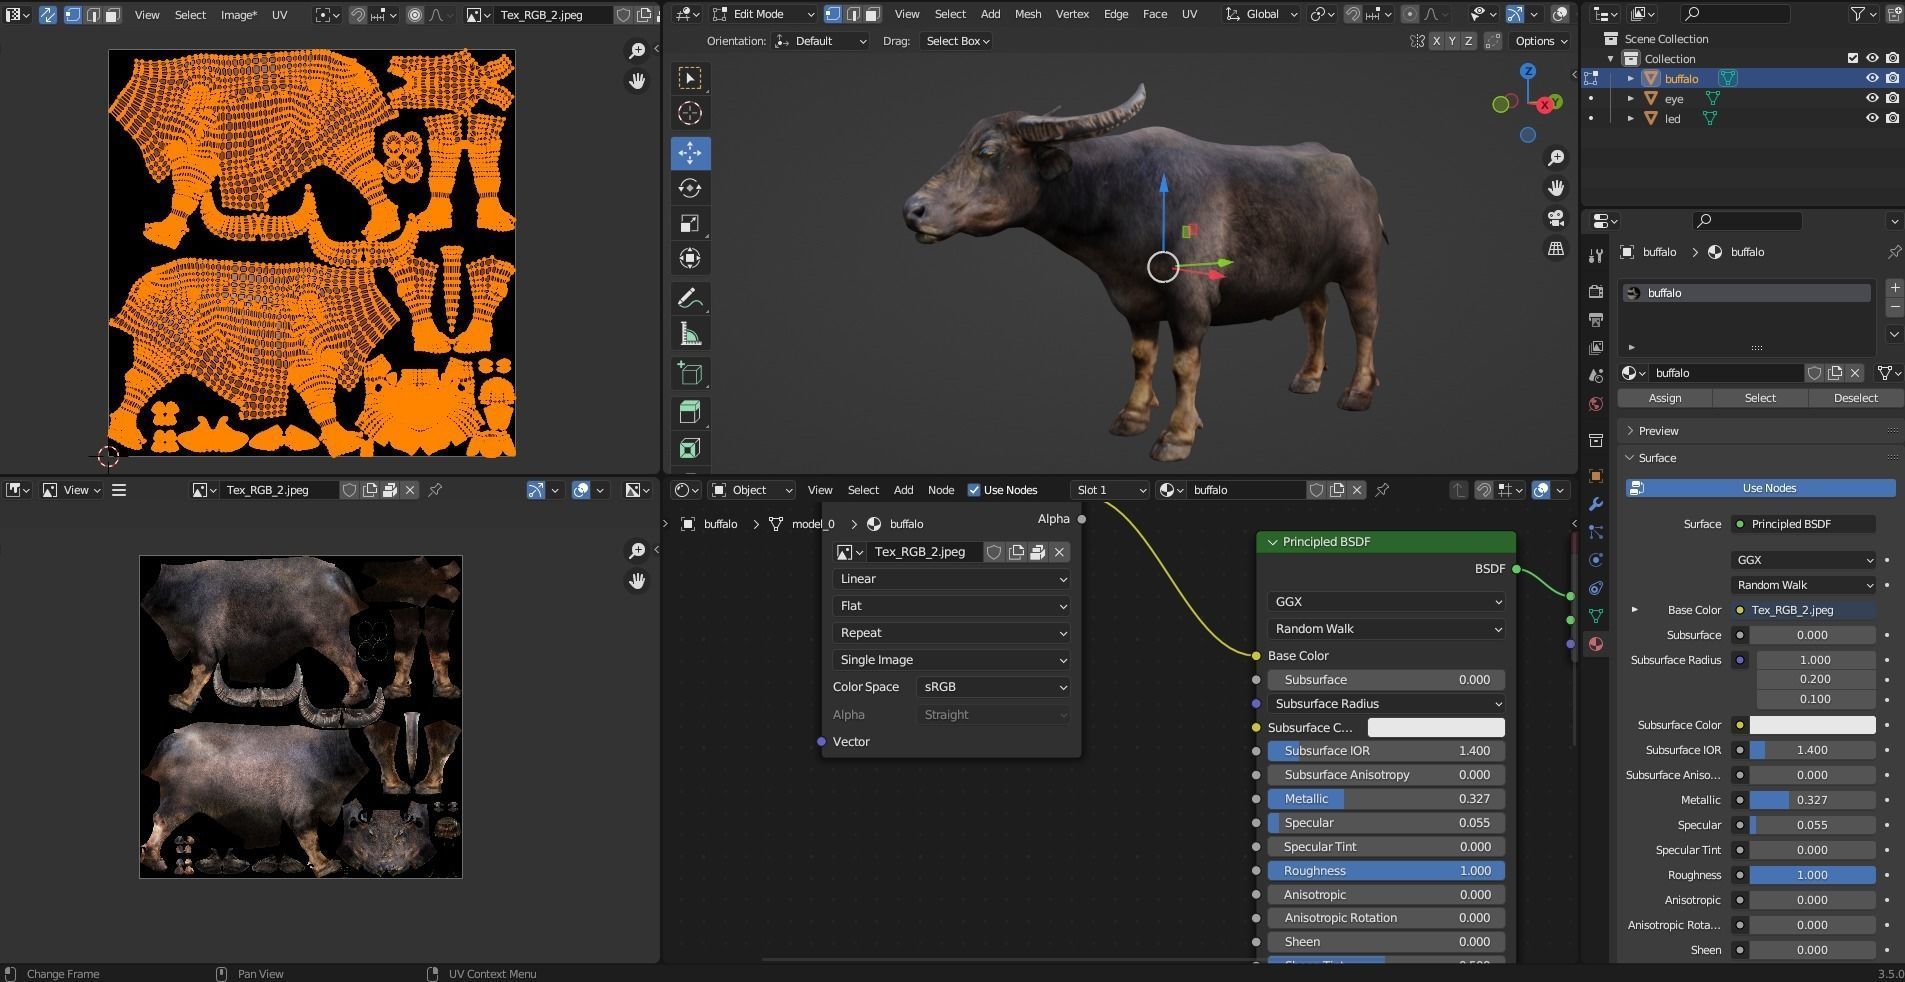1905x982 pixels.
Task: Click the Use Nodes button in properties
Action: coord(1760,488)
